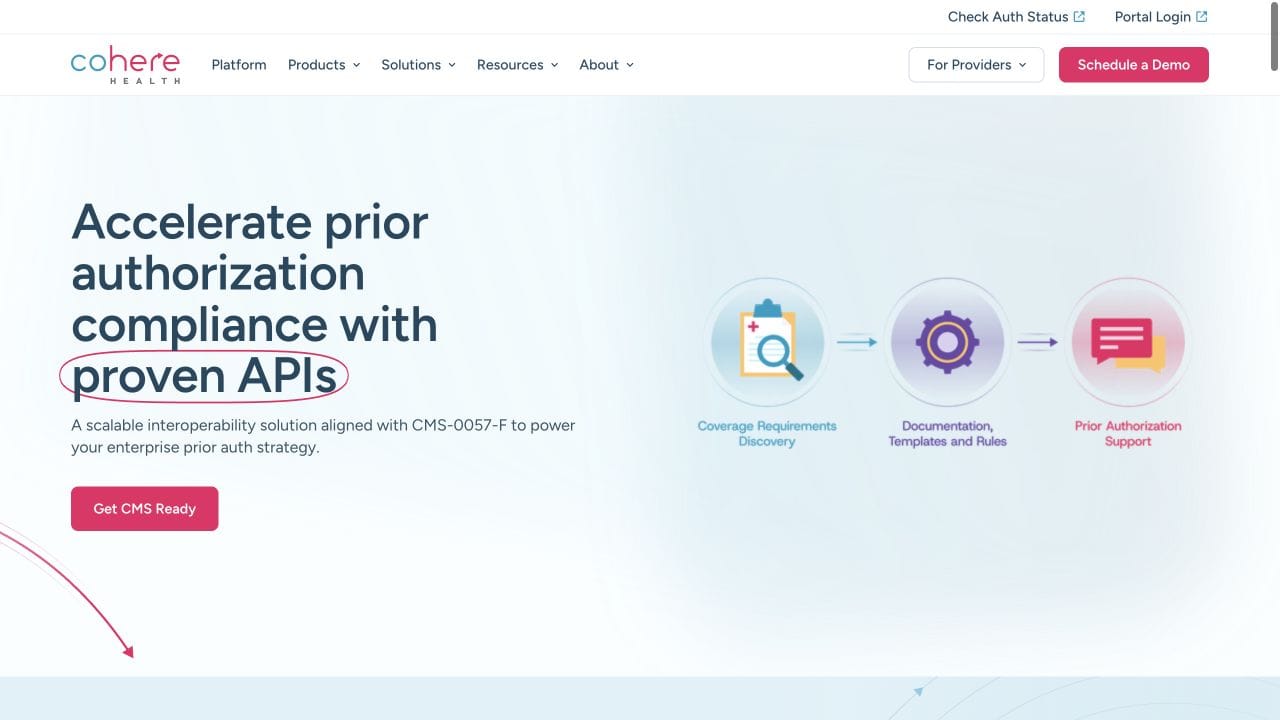Screen dimensions: 1280x720
Task: Click the Coverage Requirements Discovery label
Action: [x=767, y=433]
